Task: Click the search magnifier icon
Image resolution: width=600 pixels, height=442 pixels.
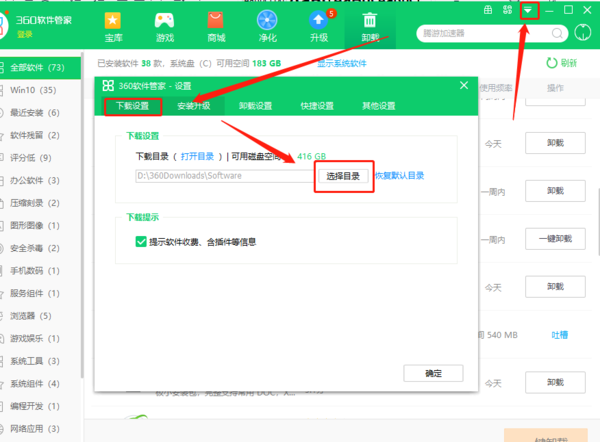Action: point(555,33)
